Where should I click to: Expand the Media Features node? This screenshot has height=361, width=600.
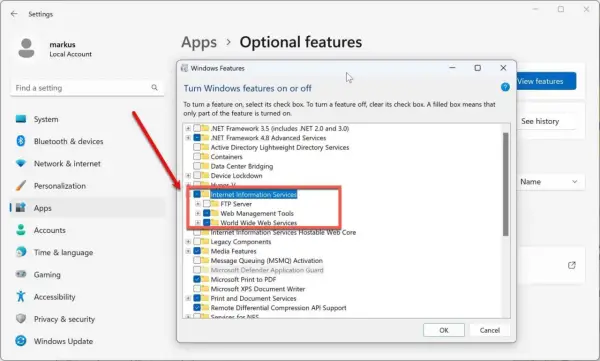[x=188, y=251]
